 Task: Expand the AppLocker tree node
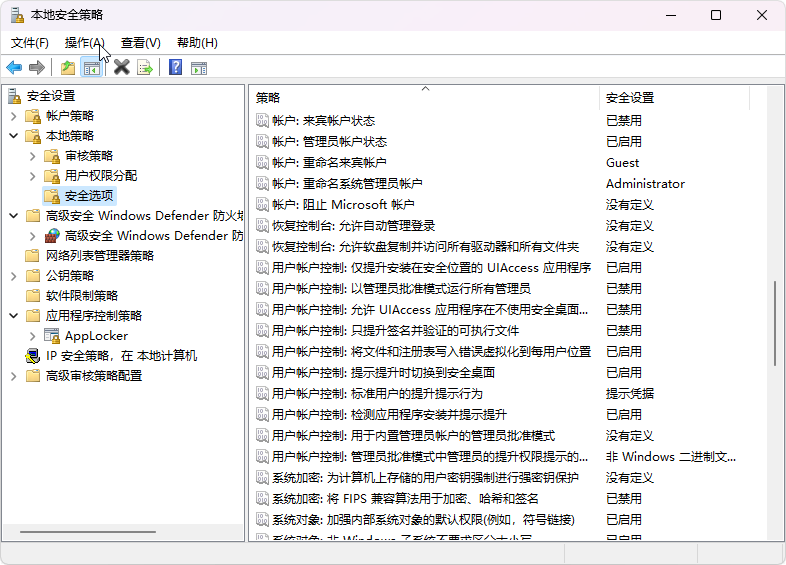pos(32,336)
